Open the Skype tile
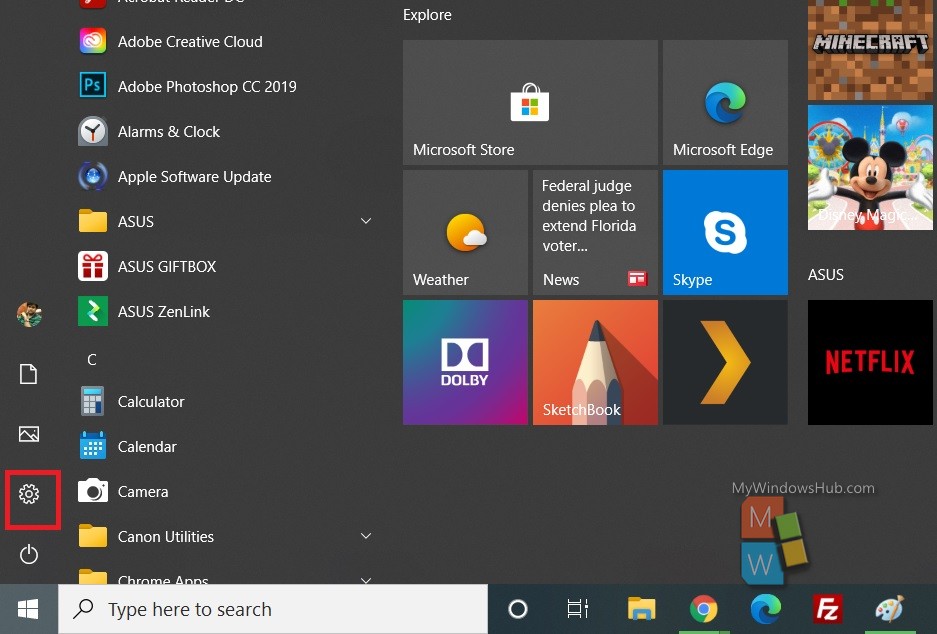 tap(725, 232)
